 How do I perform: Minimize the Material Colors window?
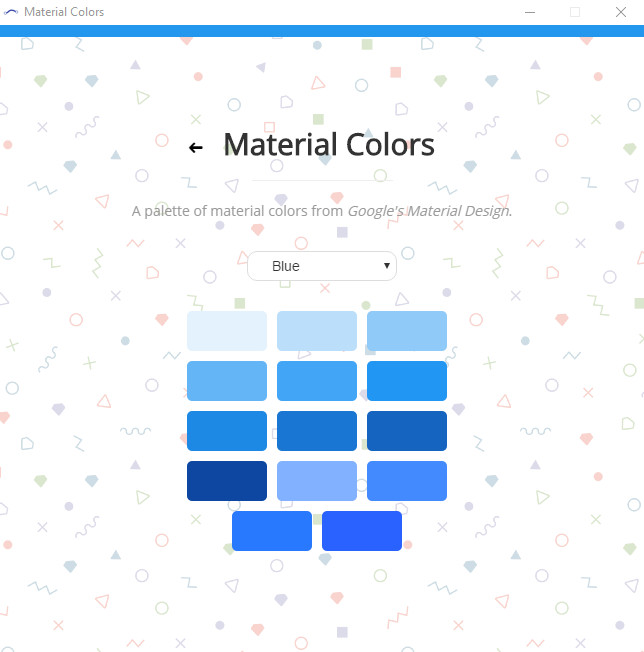coord(530,12)
